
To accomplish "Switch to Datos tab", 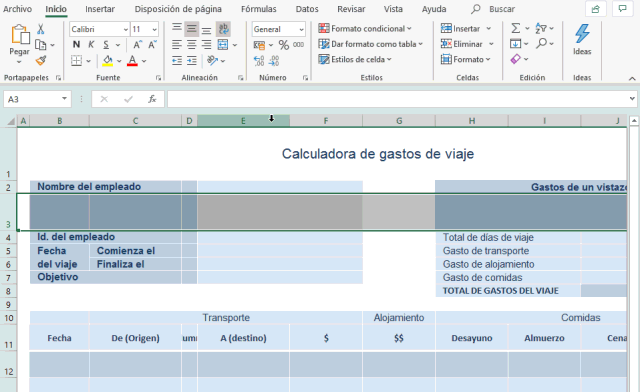I will point(307,9).
